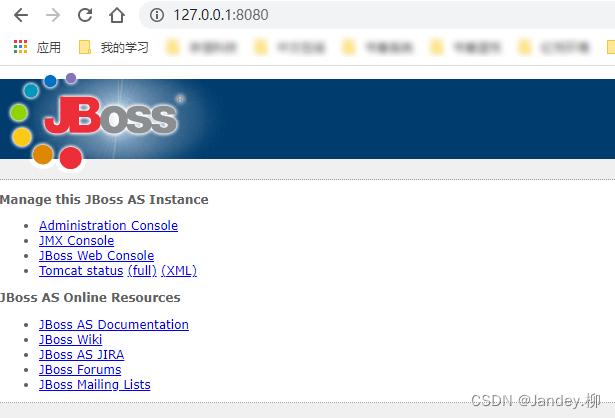Screen dimensions: 615x418
Task: Focus the address bar showing 127.0.0.1:8080
Action: [x=377, y=15]
